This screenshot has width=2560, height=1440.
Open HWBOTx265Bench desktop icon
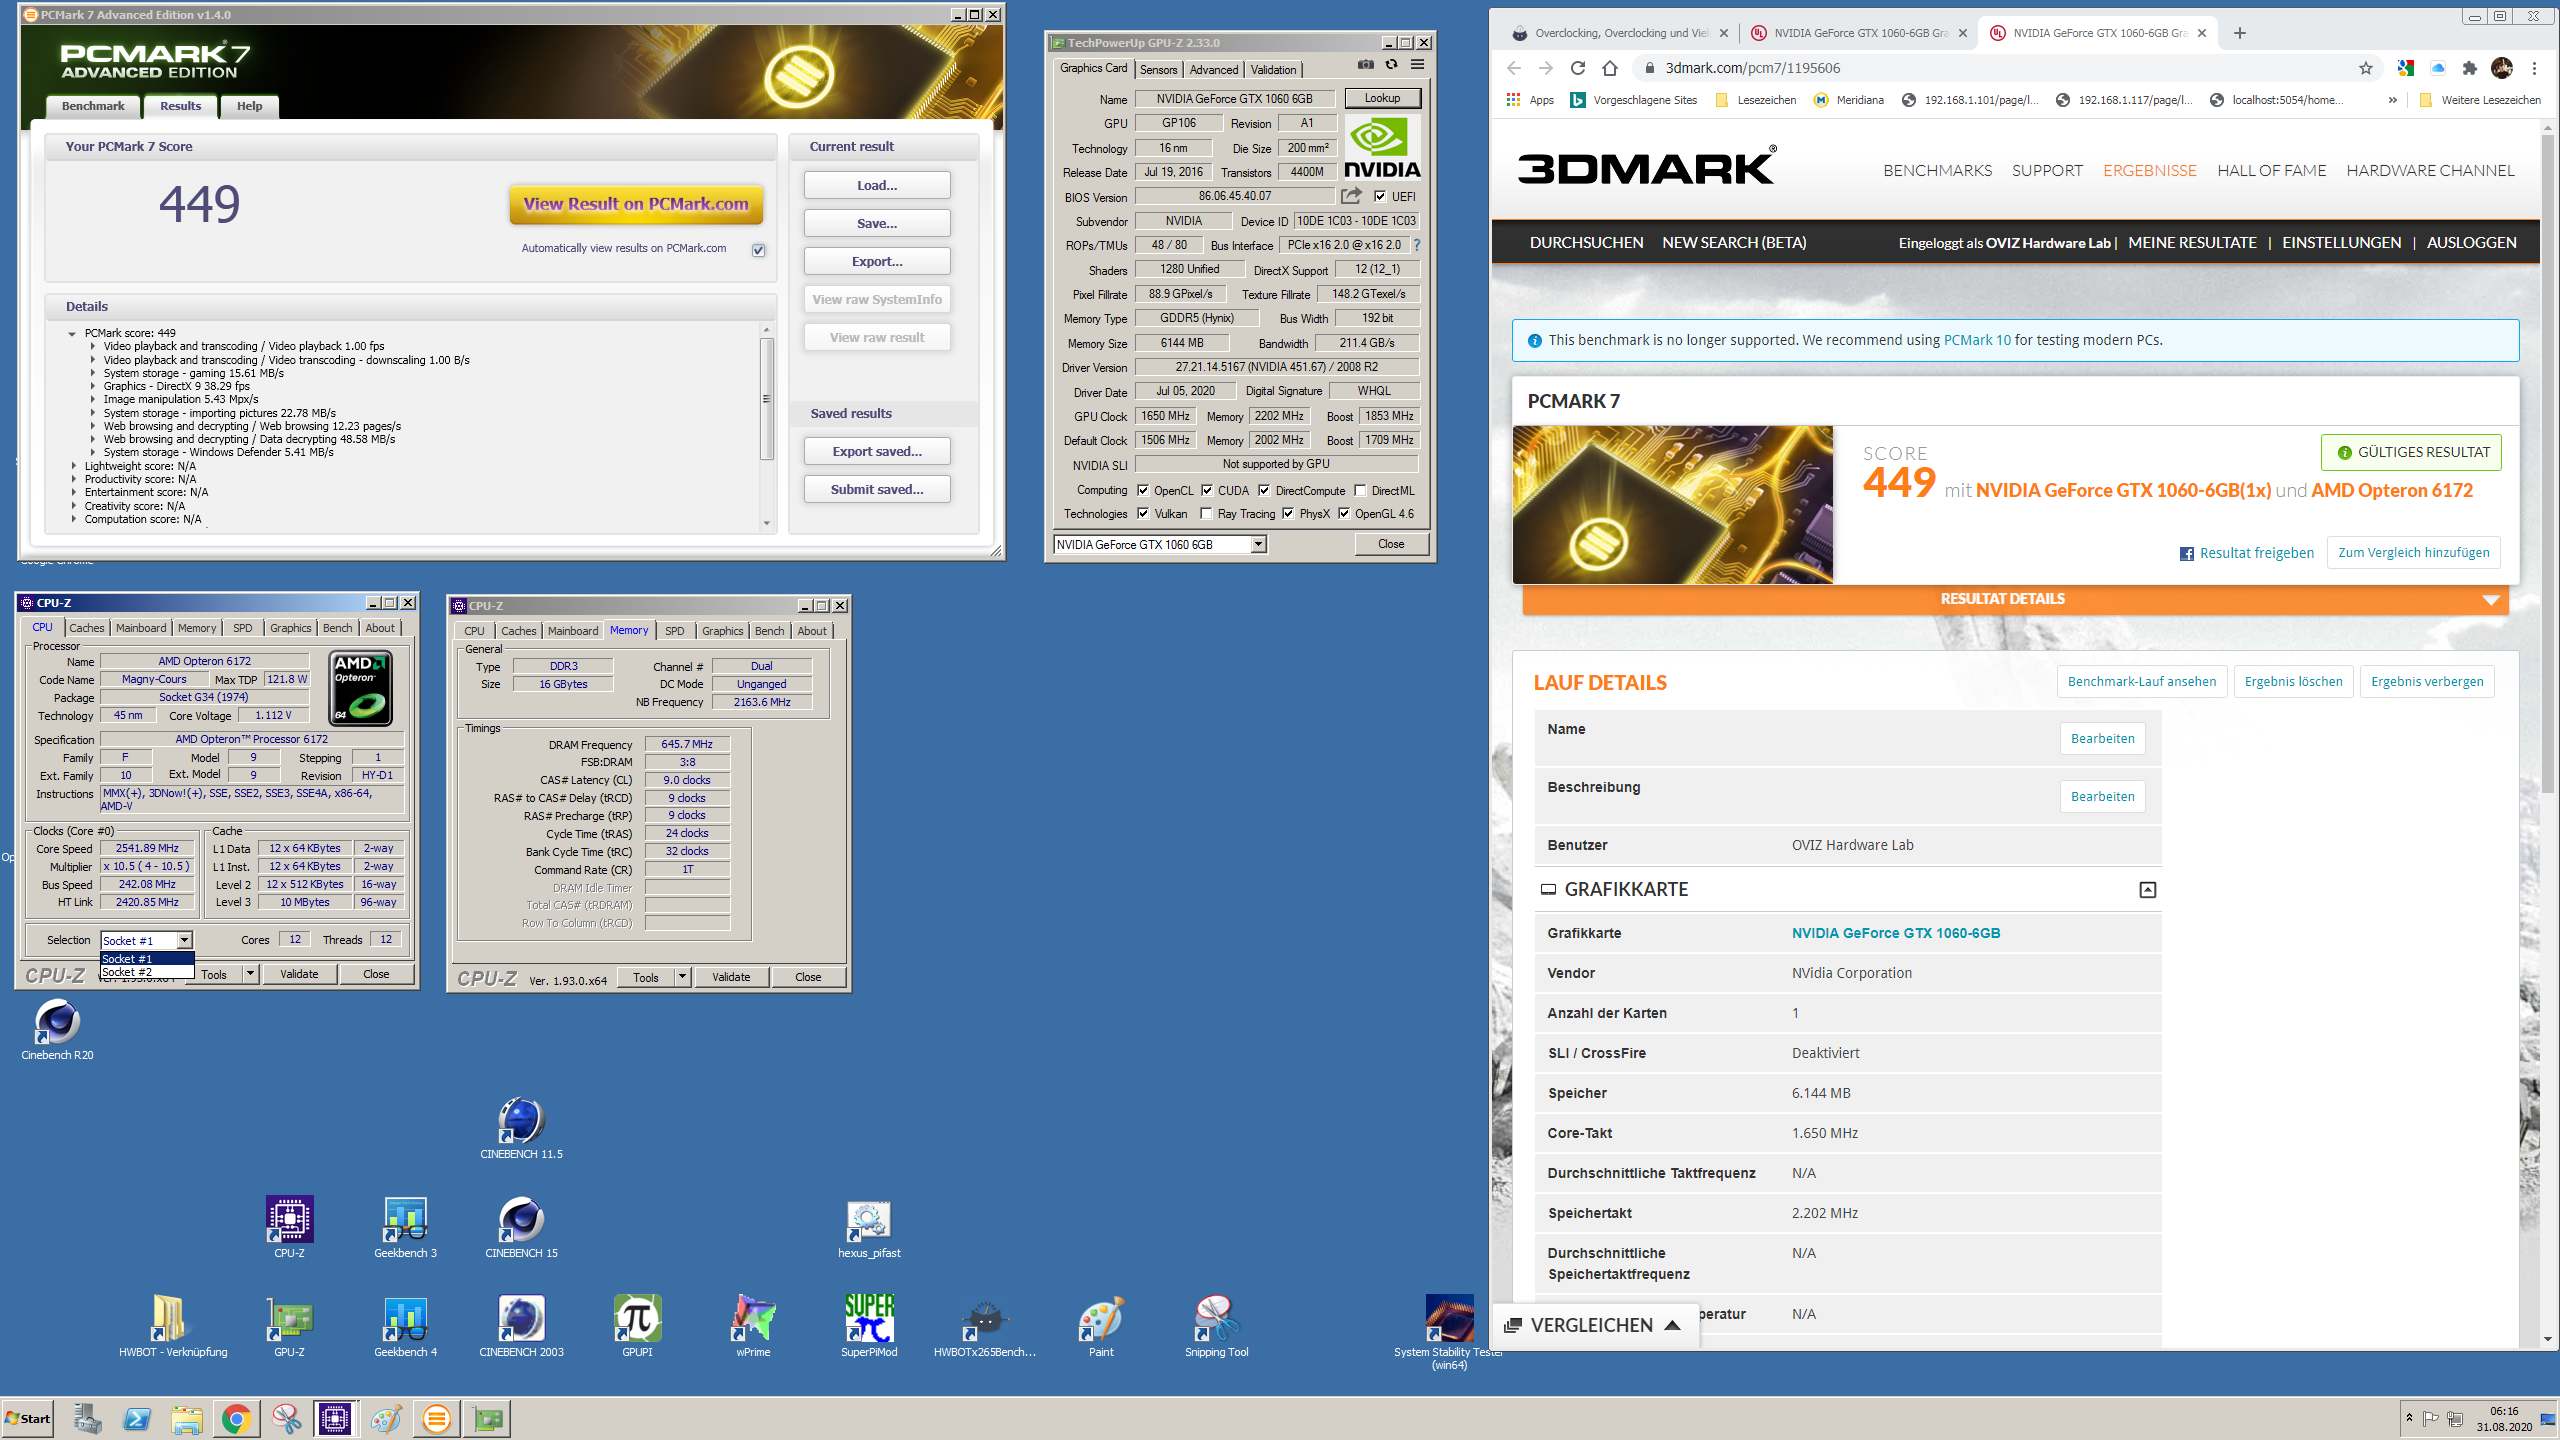[985, 1327]
